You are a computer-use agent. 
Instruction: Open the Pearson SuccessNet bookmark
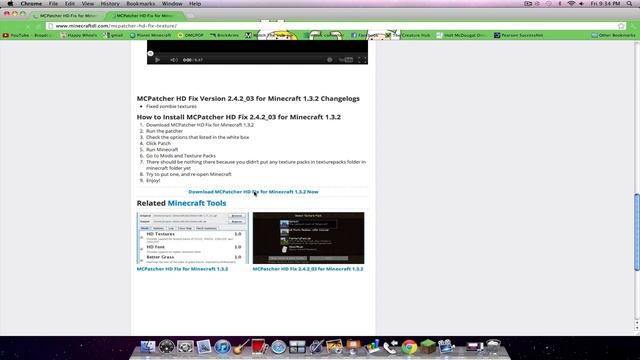[518, 36]
